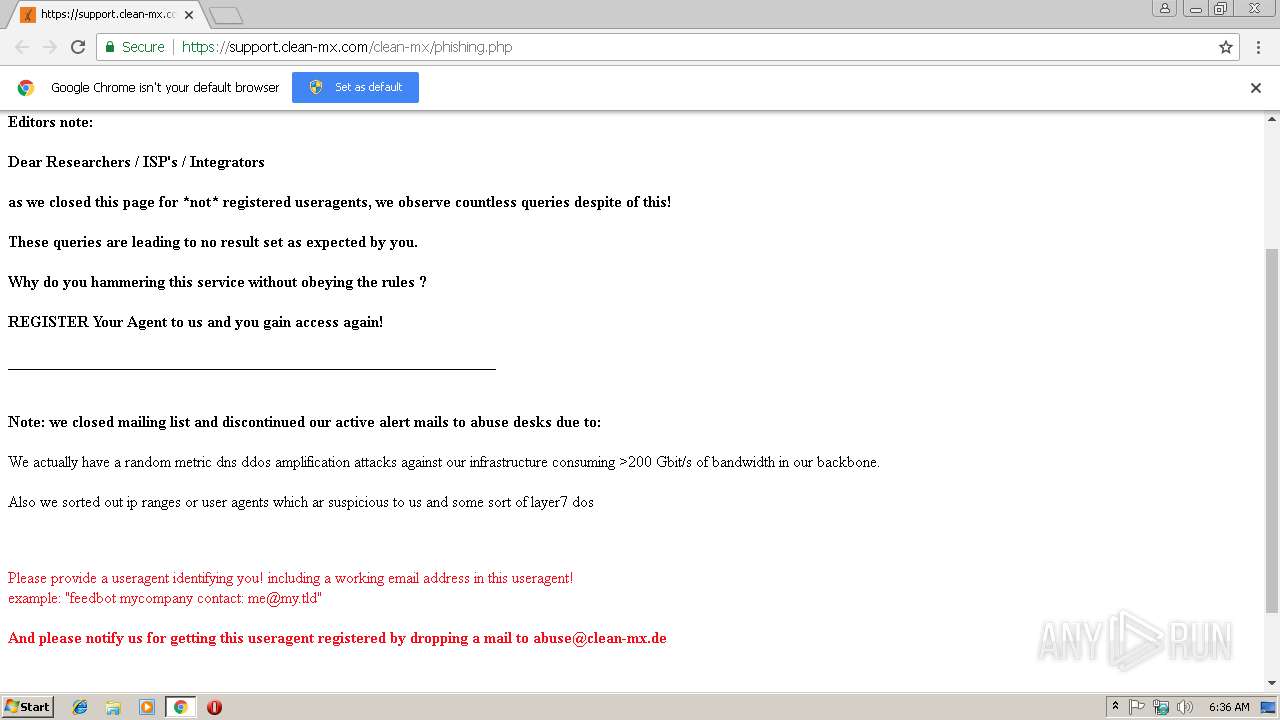
Task: Click the Chrome user profile icon
Action: pos(1165,8)
